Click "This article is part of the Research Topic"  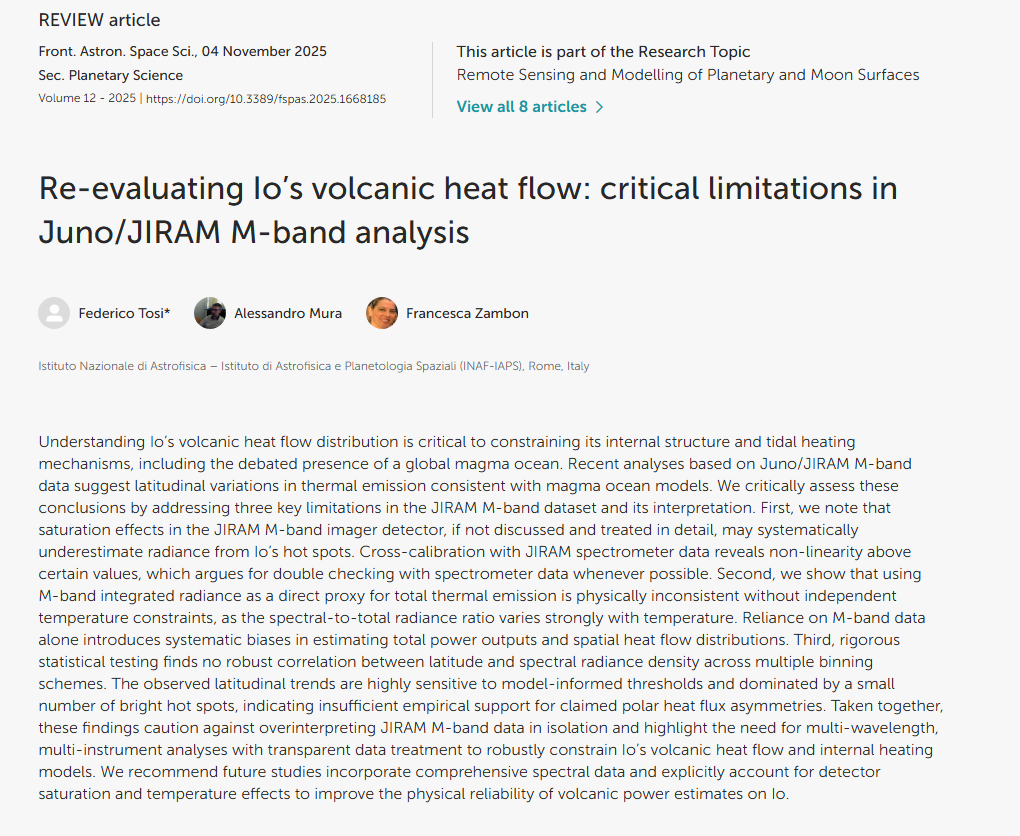click(x=603, y=52)
